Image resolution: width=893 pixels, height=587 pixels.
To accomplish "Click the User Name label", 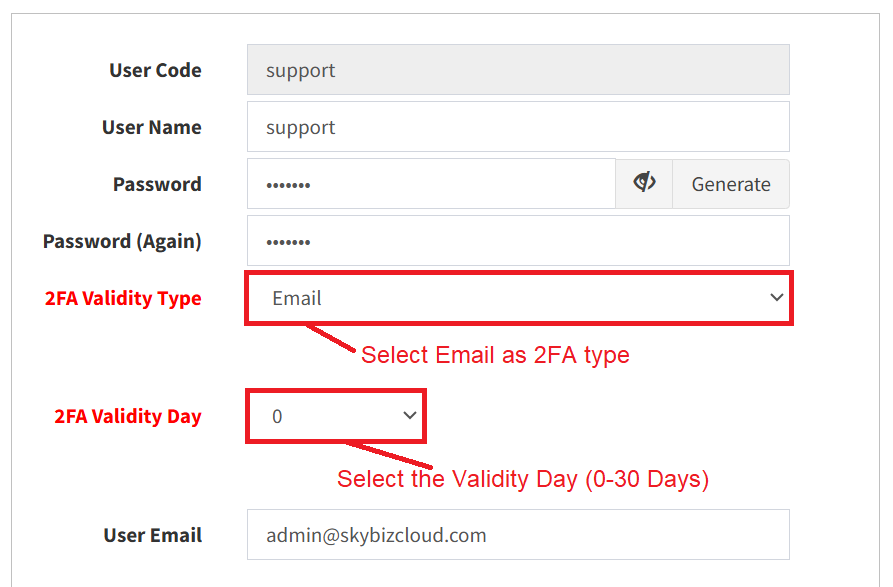I will (x=151, y=127).
